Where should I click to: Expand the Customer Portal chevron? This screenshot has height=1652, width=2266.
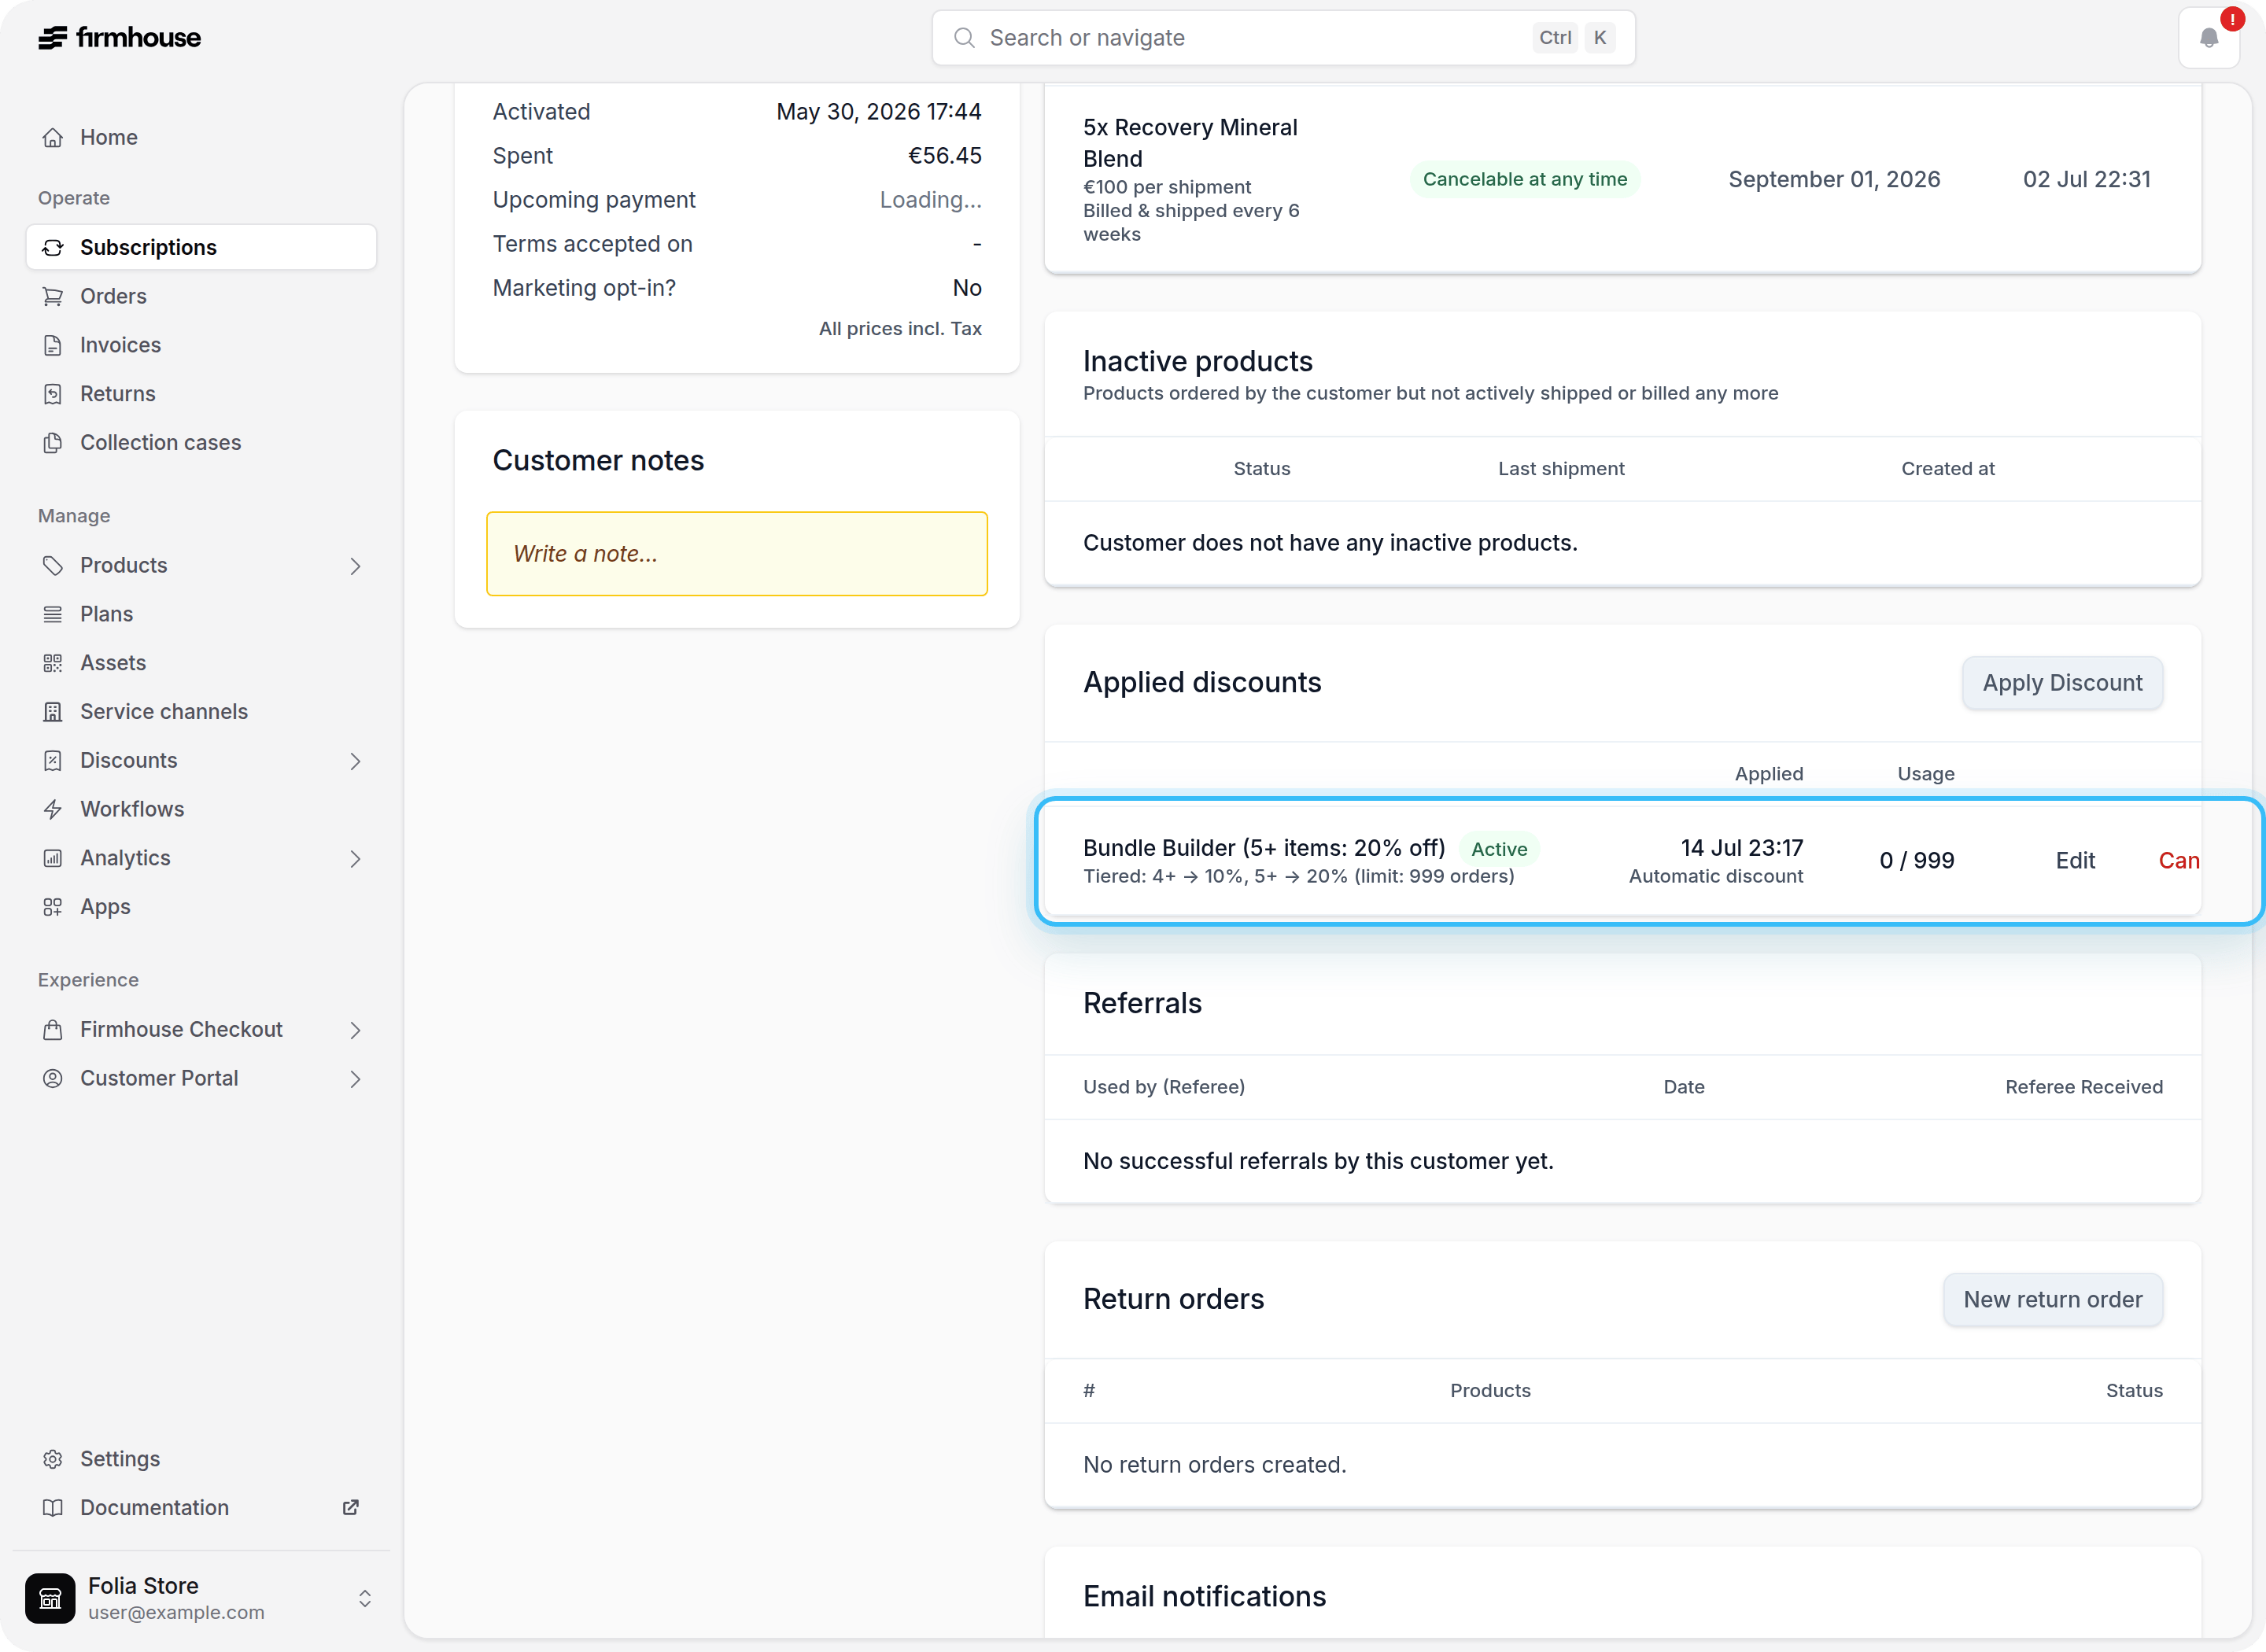355,1079
